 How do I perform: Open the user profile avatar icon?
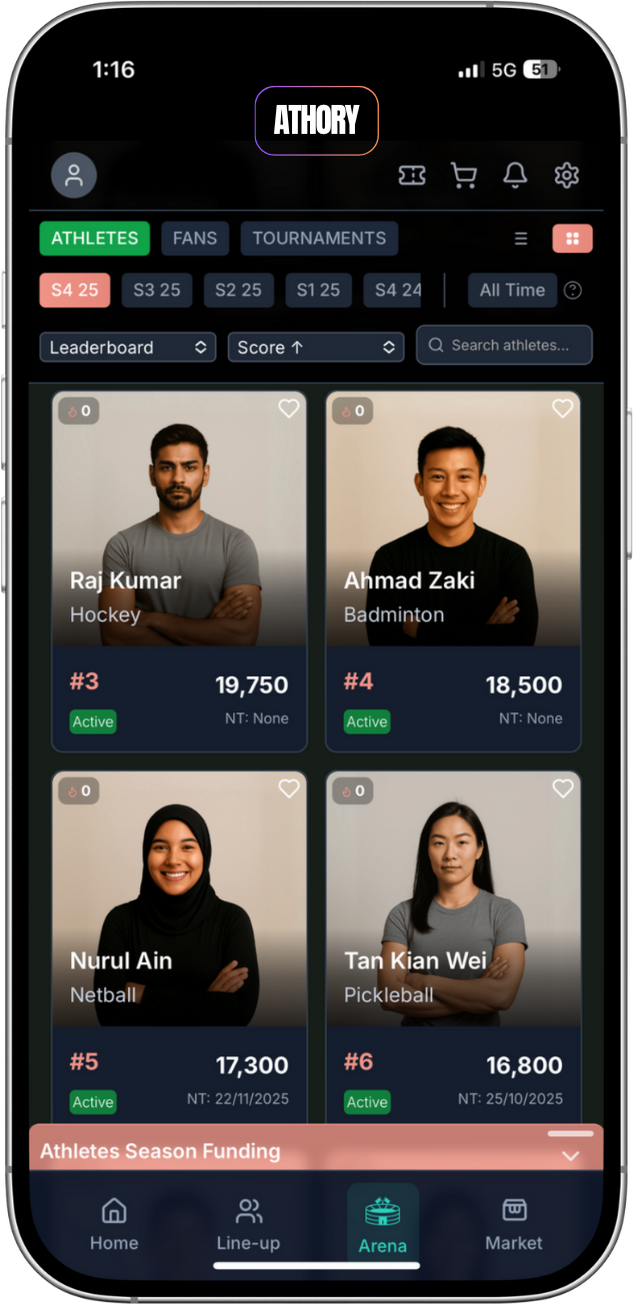(74, 176)
